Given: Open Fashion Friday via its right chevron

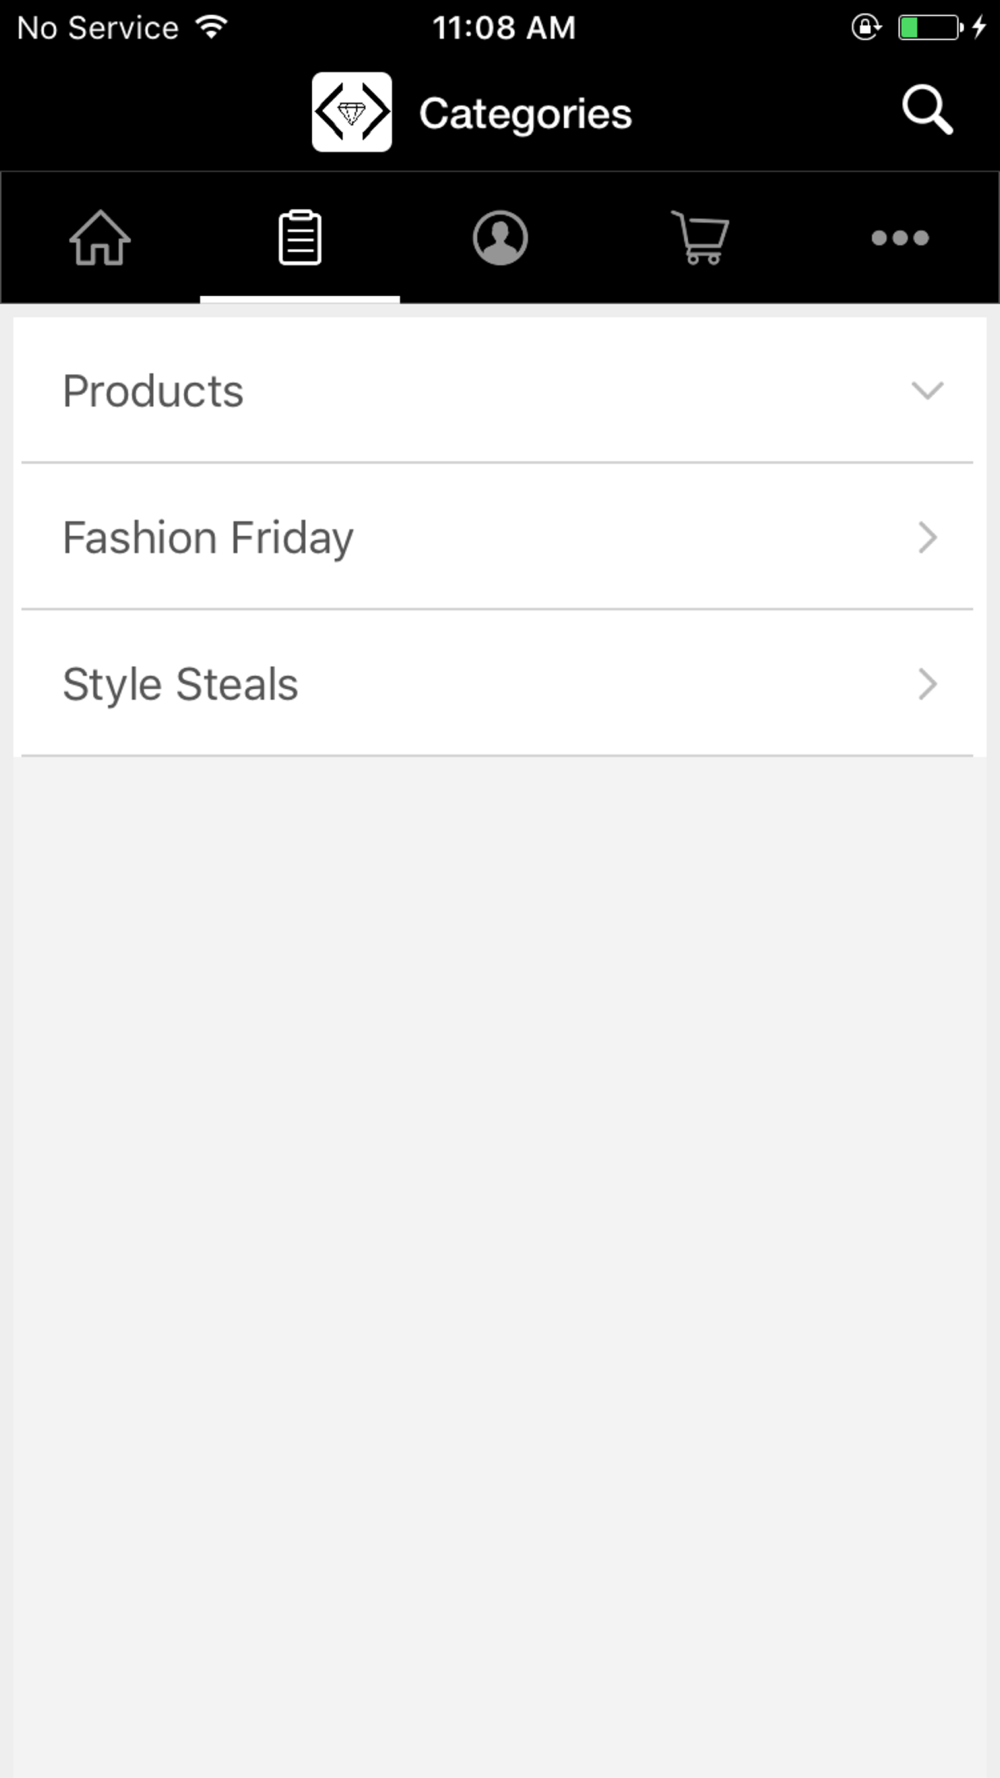Looking at the screenshot, I should [928, 537].
